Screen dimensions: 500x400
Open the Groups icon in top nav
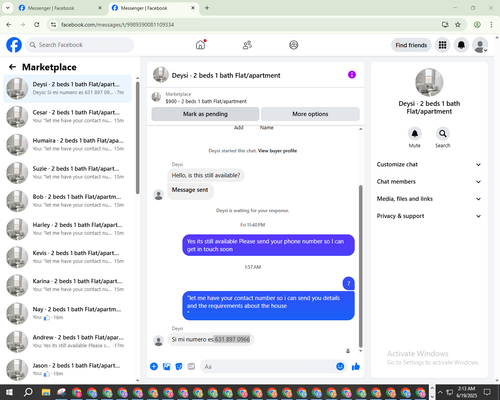tap(294, 45)
